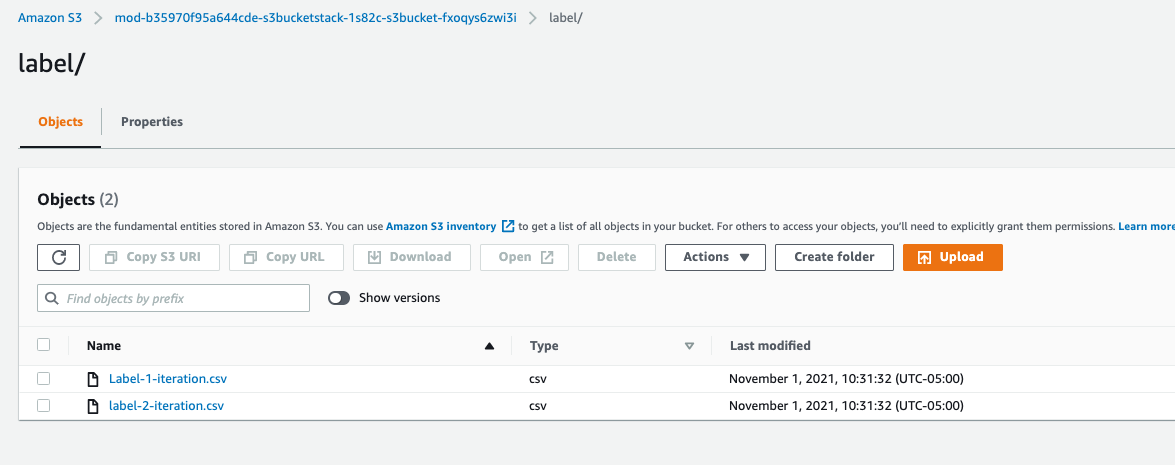The image size is (1175, 465).
Task: Select checkbox for Label-1-iteration.csv
Action: (x=43, y=379)
